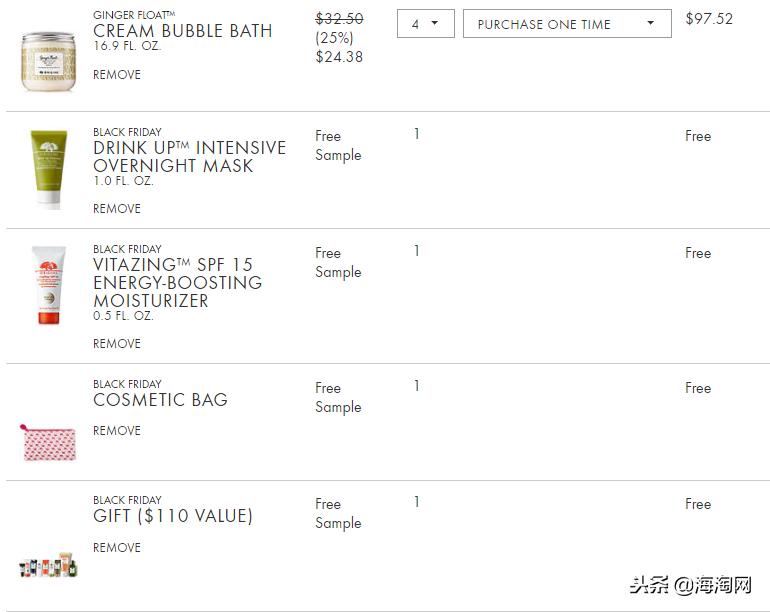This screenshot has width=770, height=612.
Task: Open Drink Up Intensive Overnight Mask title
Action: 189,157
